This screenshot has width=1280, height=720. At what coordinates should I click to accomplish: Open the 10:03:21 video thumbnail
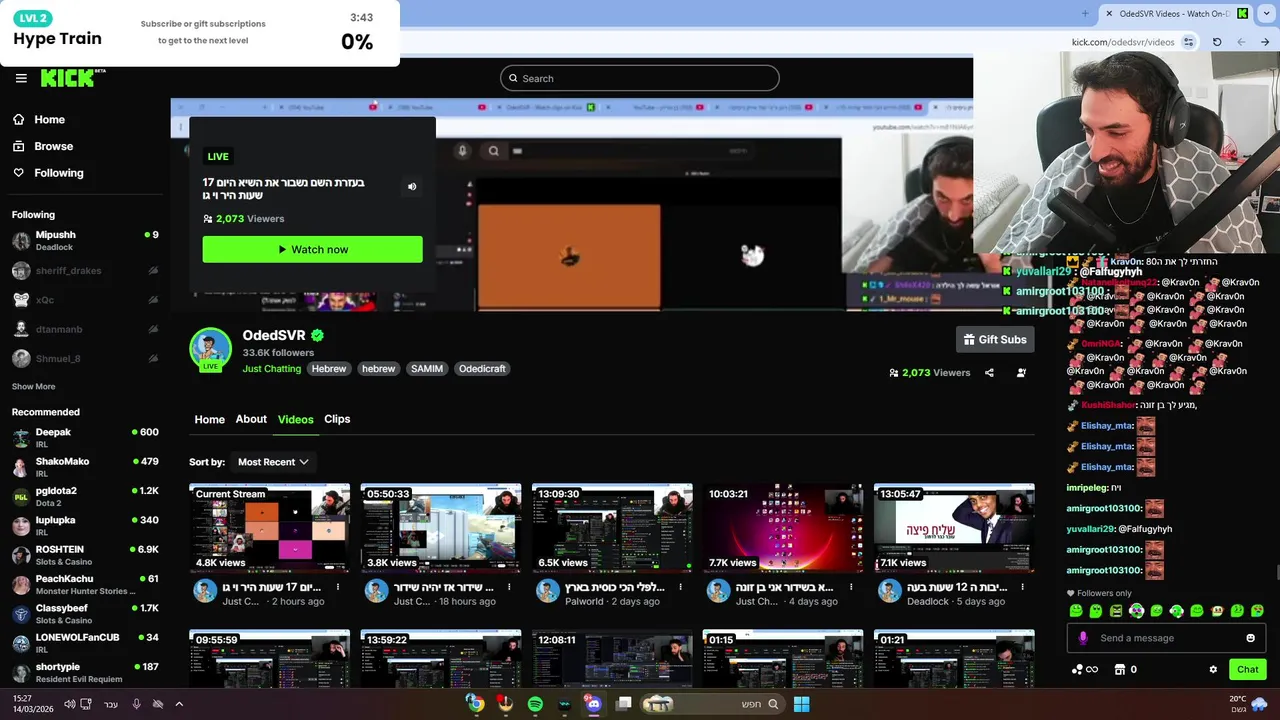[x=783, y=529]
